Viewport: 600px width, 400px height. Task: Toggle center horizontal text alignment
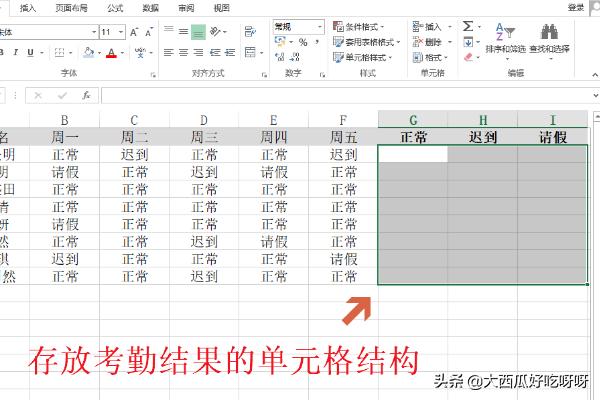(x=184, y=52)
